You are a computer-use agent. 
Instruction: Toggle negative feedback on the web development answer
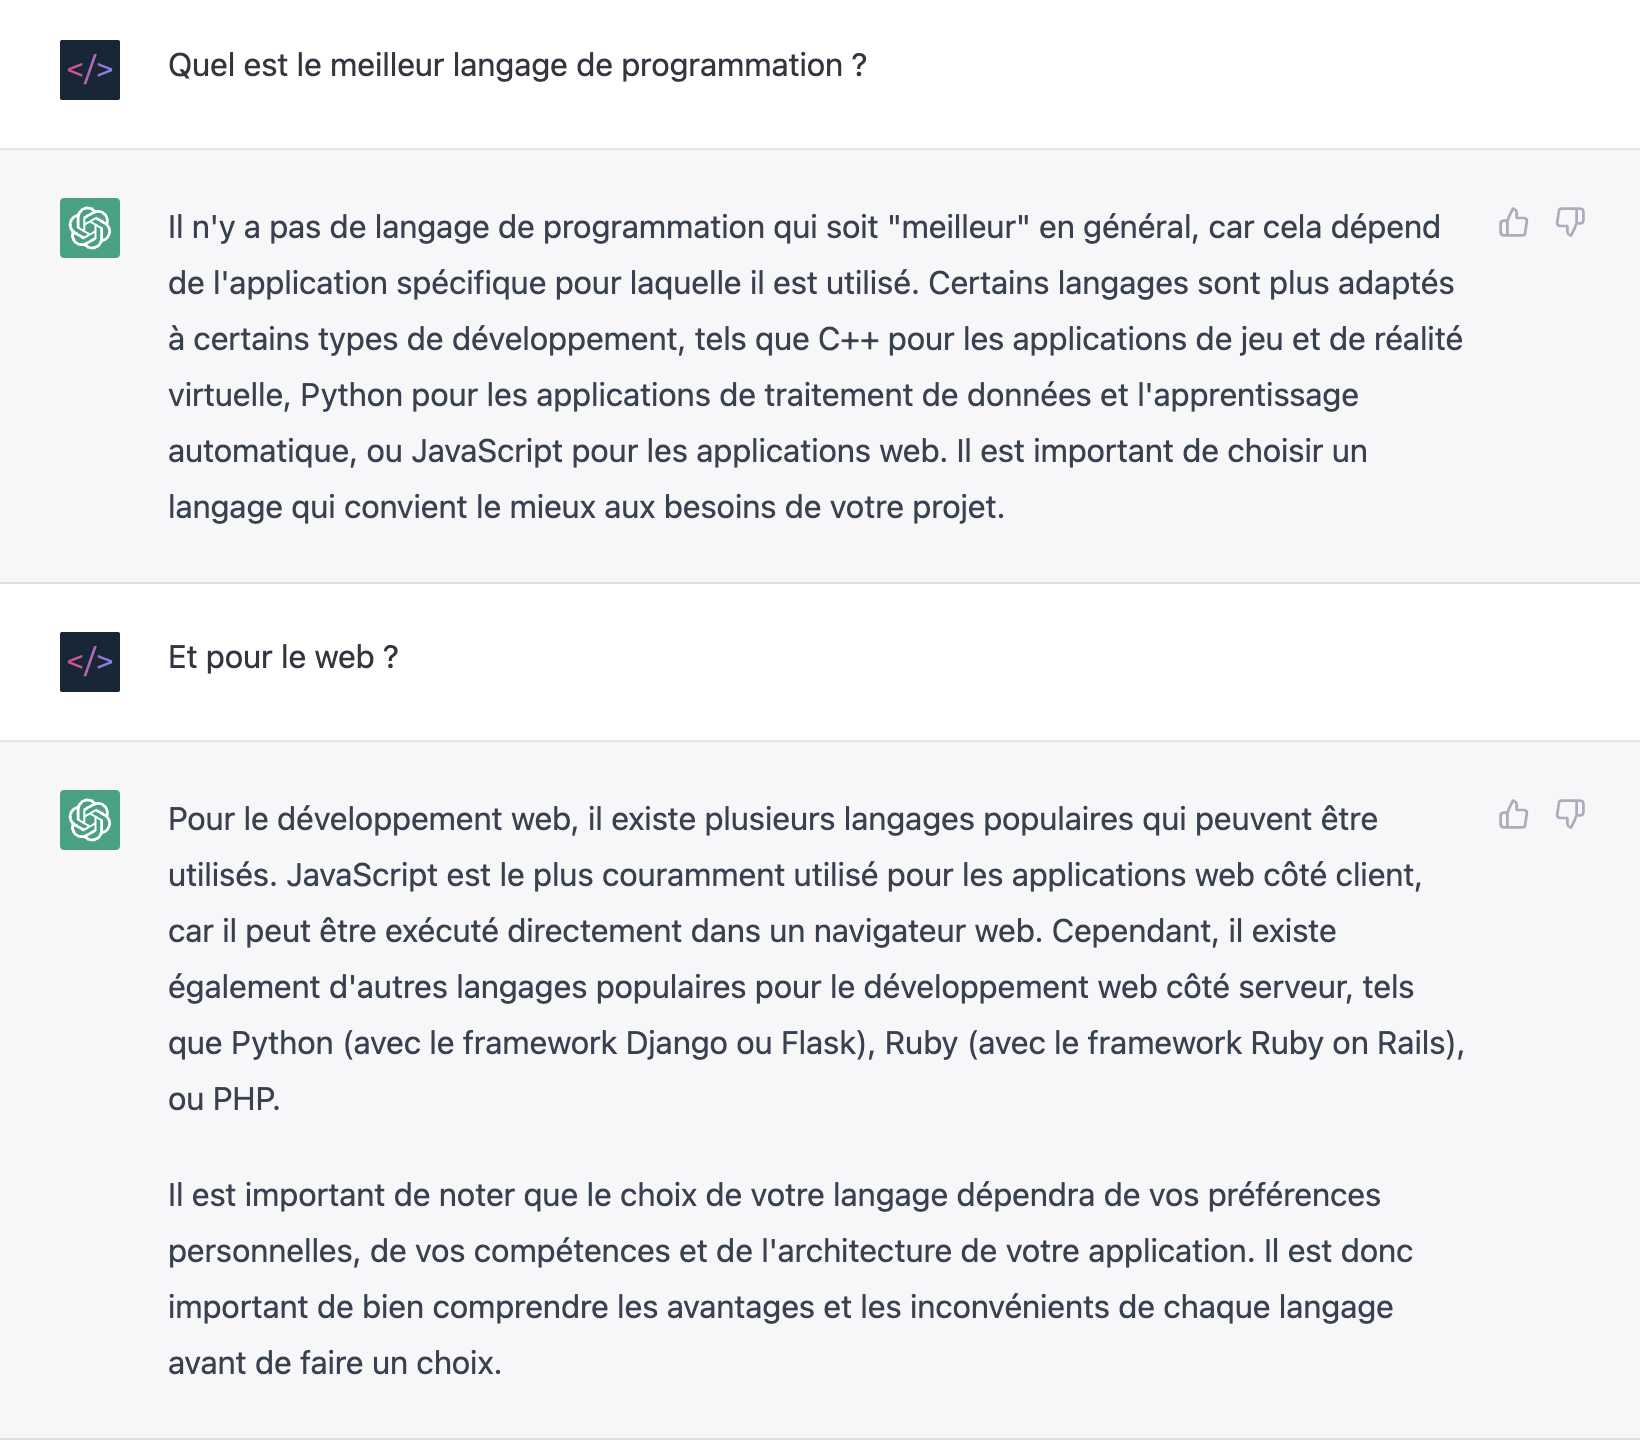(x=1570, y=815)
